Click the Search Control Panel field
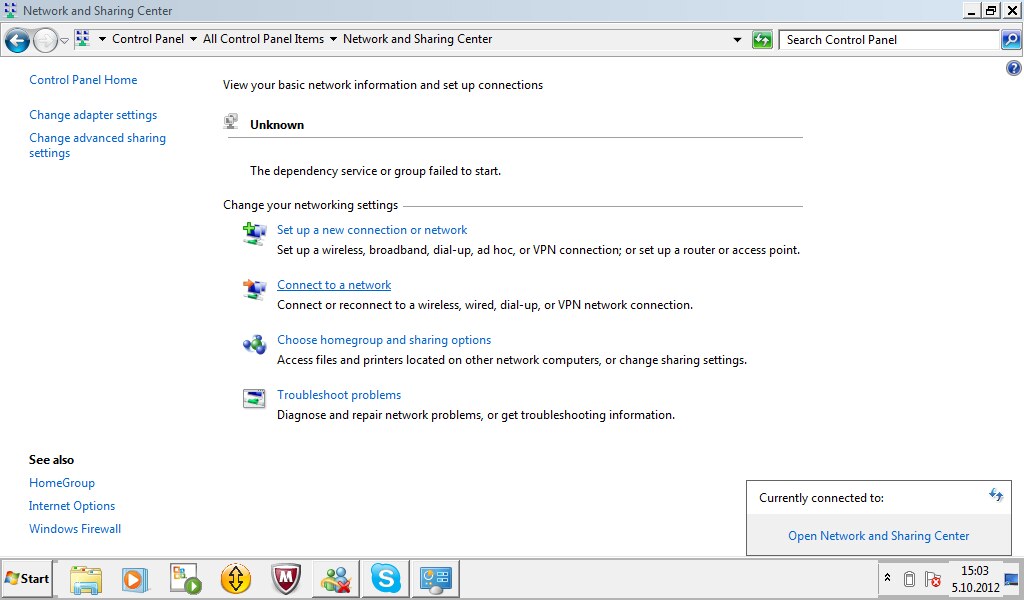 pyautogui.click(x=889, y=40)
